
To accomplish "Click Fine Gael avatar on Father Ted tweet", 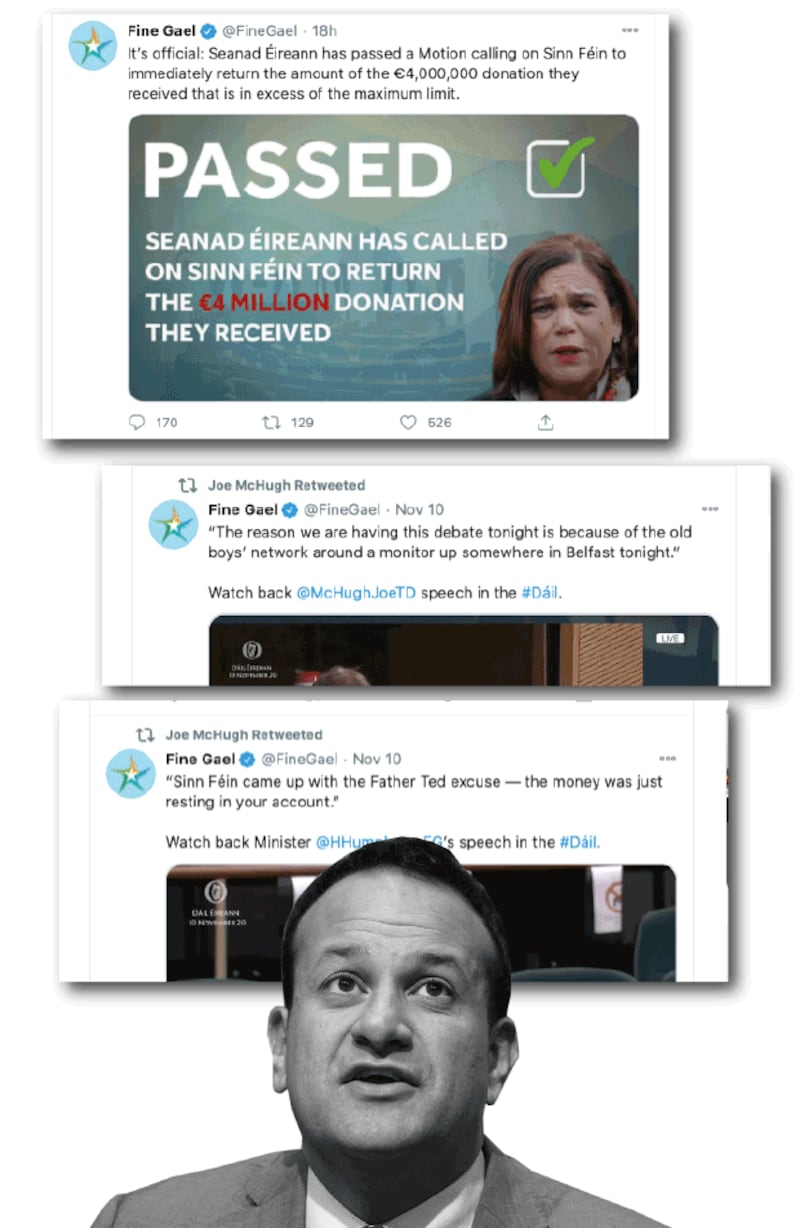I will (131, 774).
